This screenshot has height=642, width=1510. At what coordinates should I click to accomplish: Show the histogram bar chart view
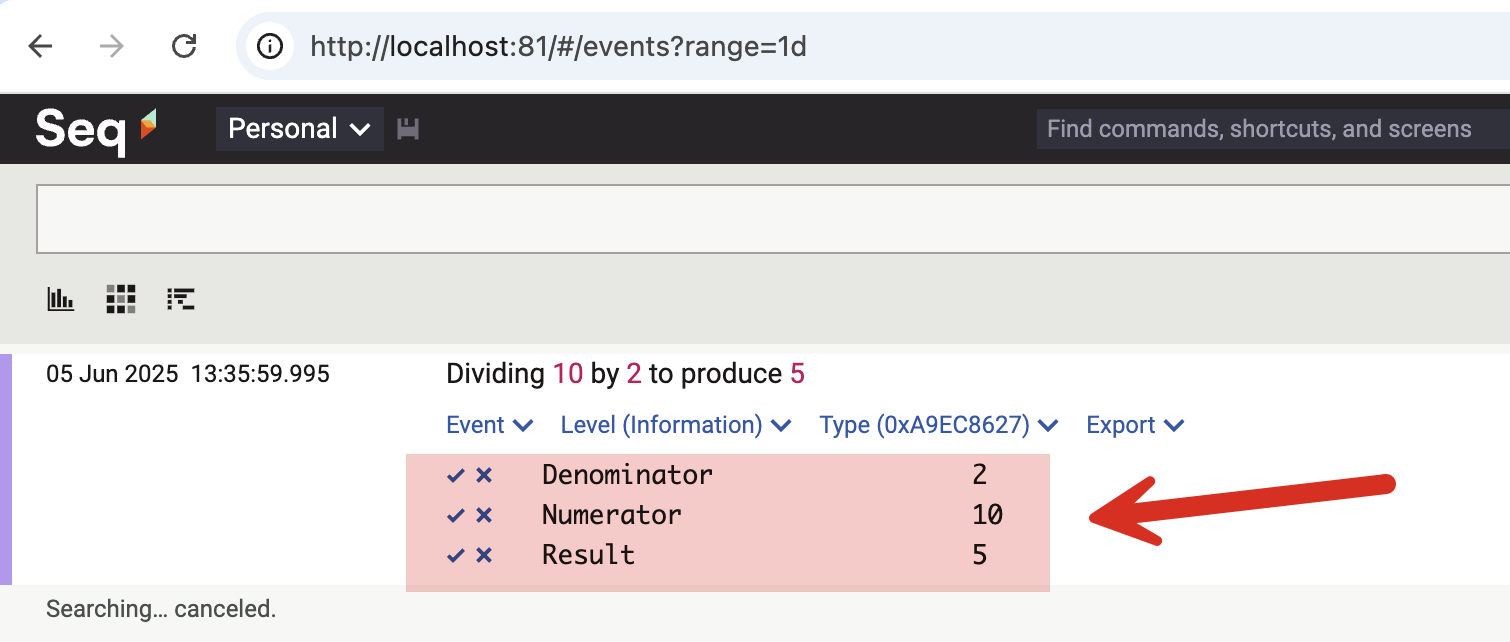(x=61, y=298)
